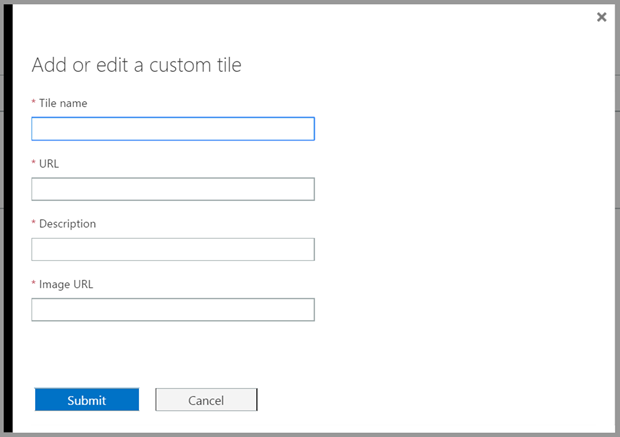This screenshot has height=437, width=620.
Task: Click the "Image URL" field label
Action: coord(66,283)
